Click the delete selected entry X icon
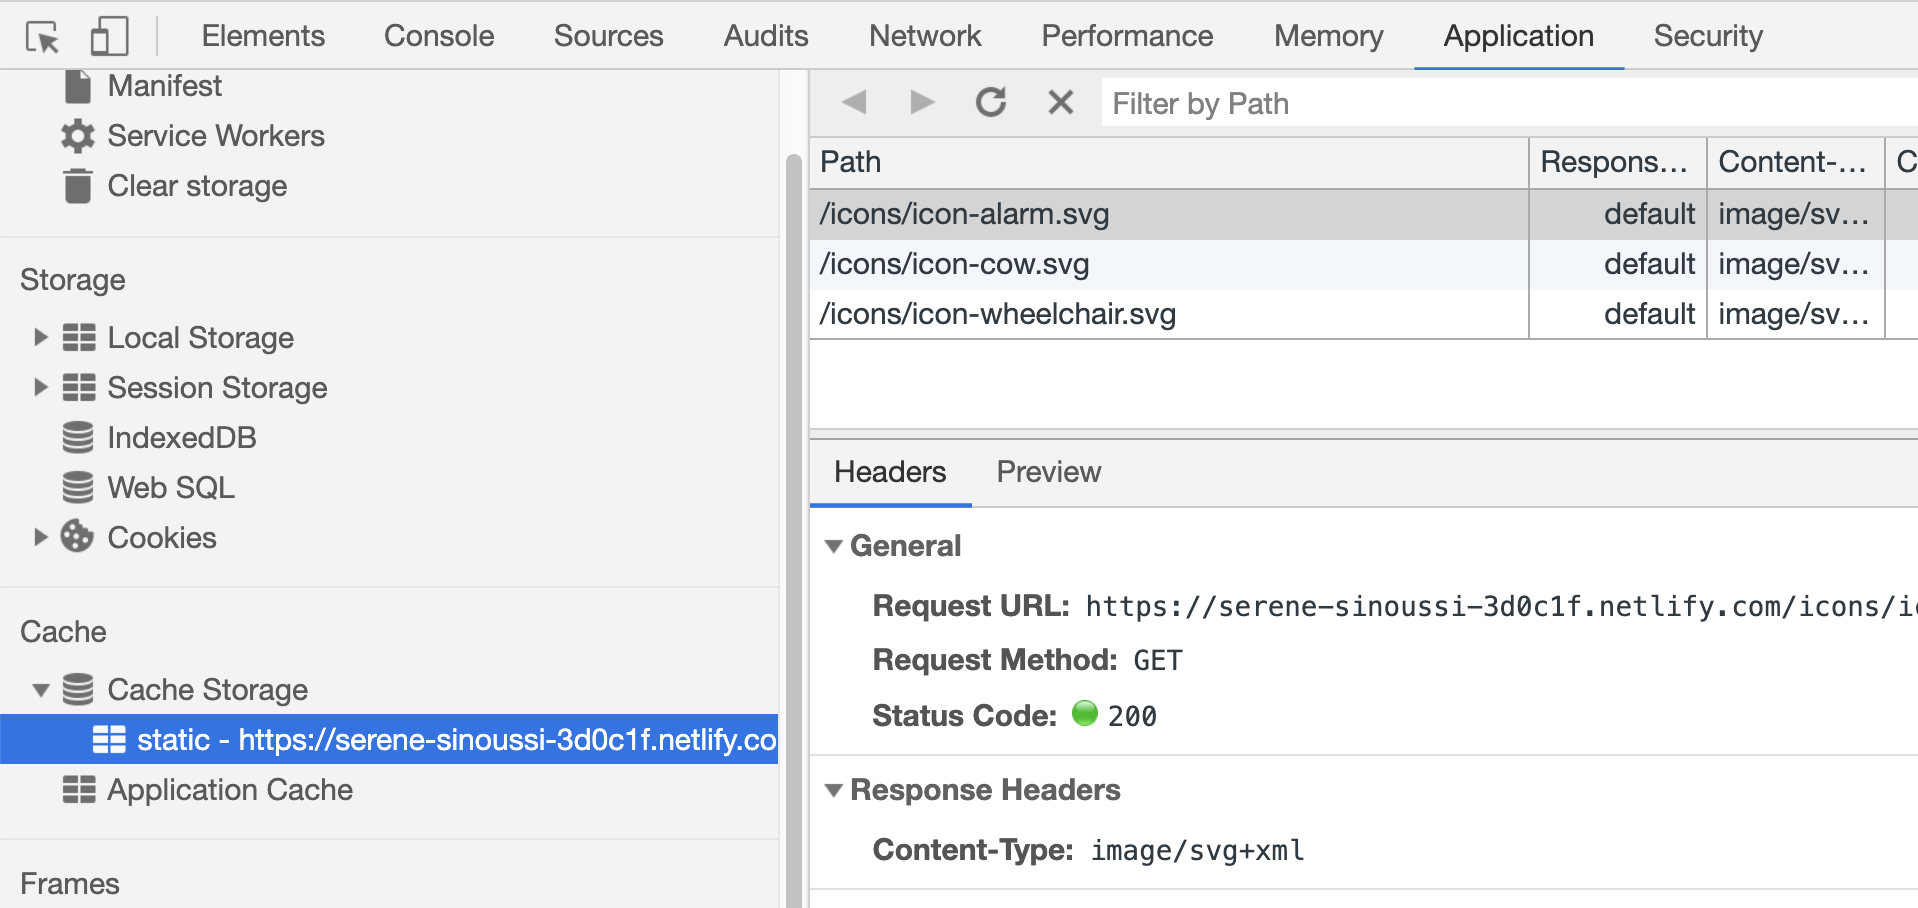This screenshot has height=908, width=1918. 1060,102
